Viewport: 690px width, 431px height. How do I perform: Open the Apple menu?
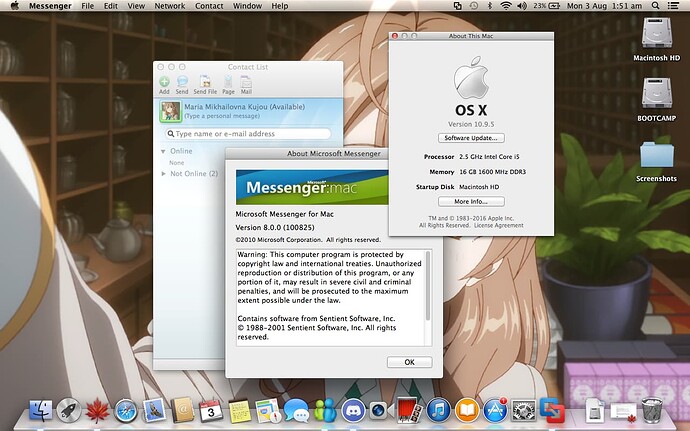15,6
